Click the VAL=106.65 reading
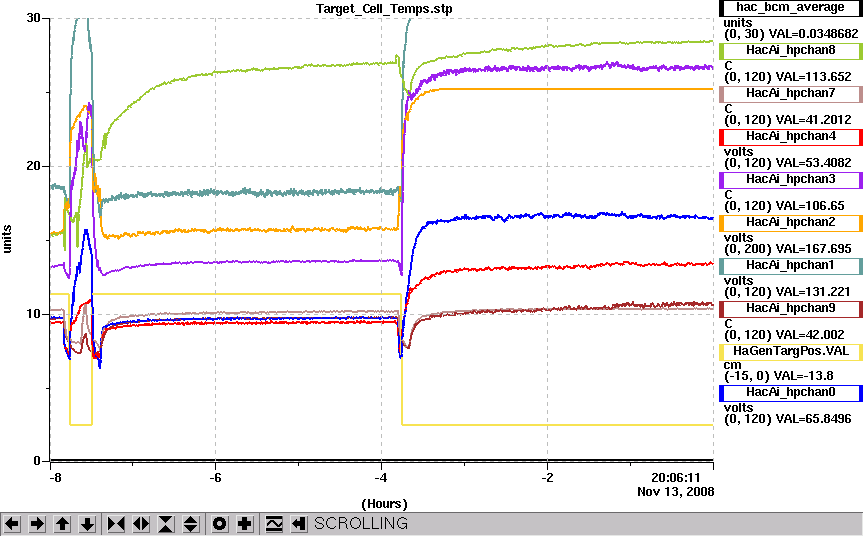Image resolution: width=863 pixels, height=536 pixels. tap(810, 205)
